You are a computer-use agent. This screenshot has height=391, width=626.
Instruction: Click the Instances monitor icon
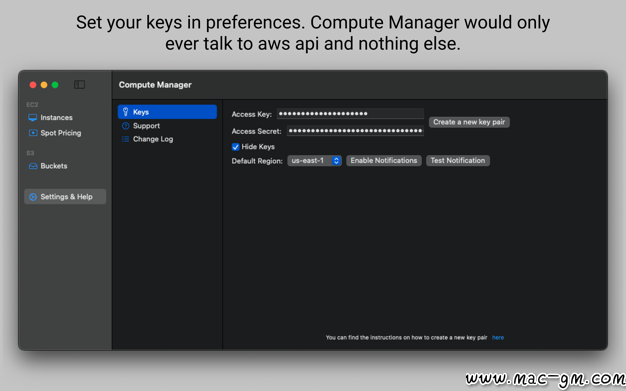[33, 117]
